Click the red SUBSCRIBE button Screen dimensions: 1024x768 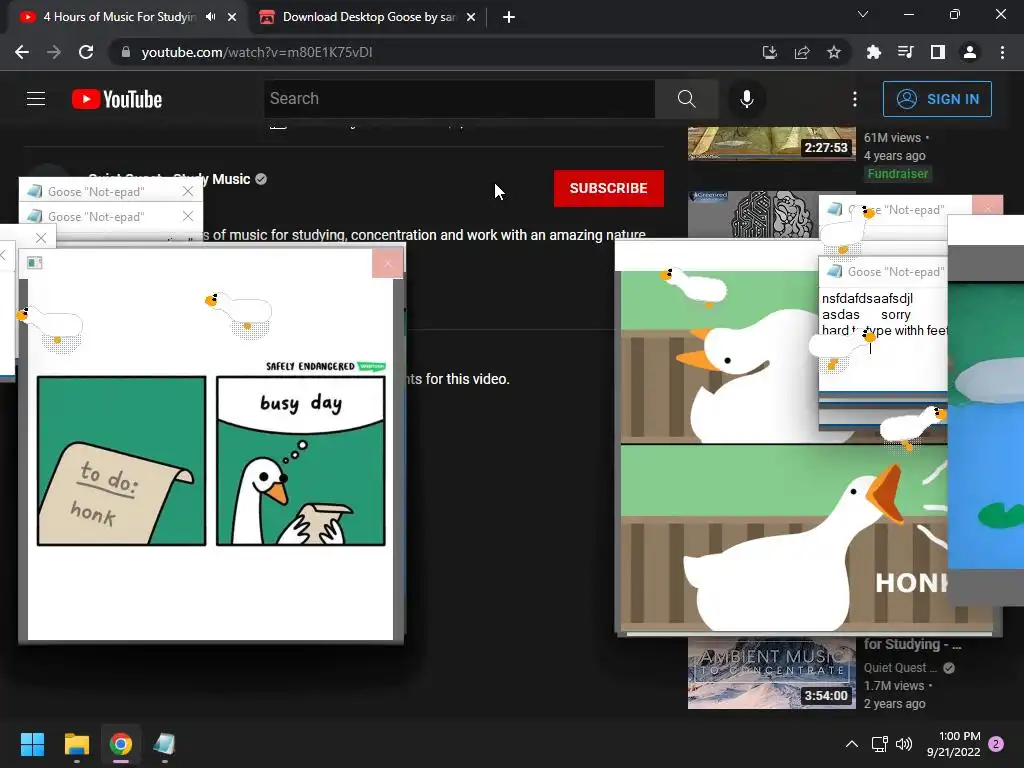tap(609, 188)
